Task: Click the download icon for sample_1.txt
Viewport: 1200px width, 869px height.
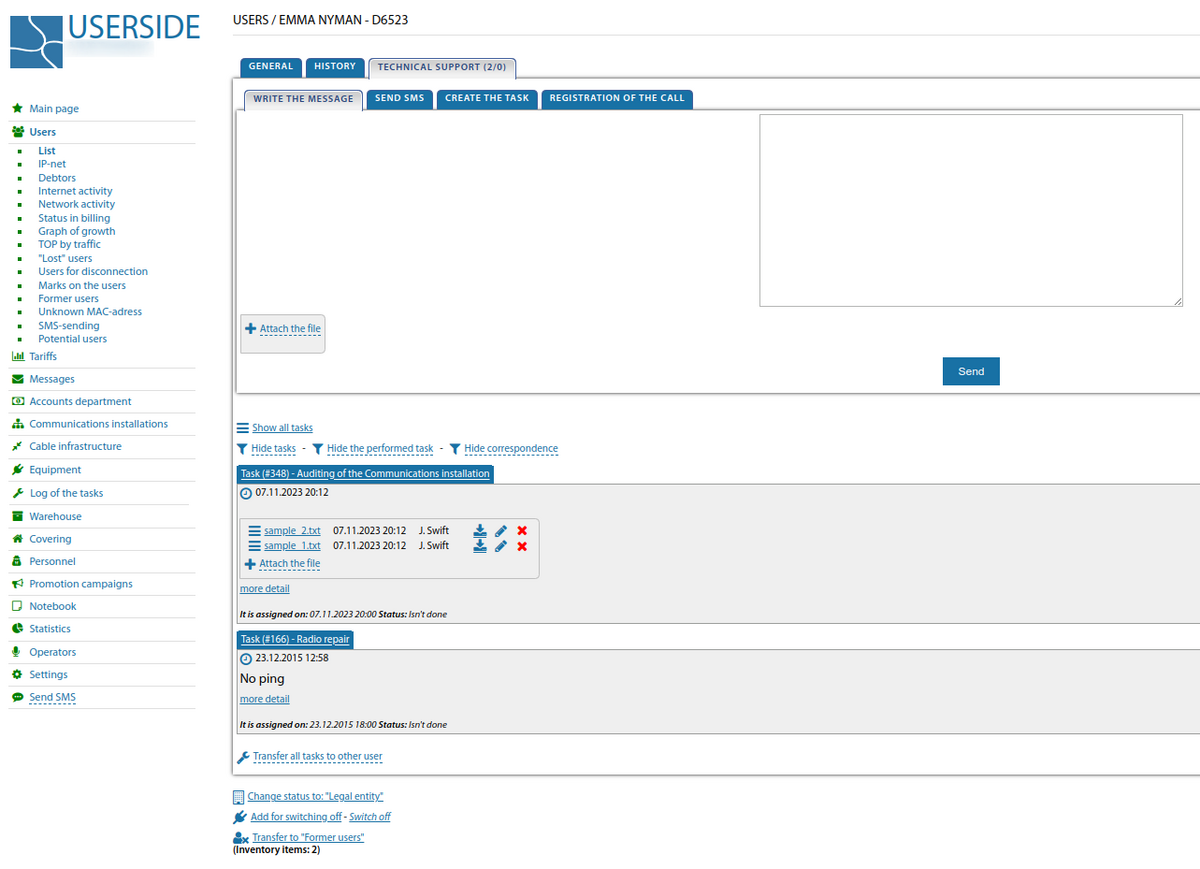Action: pyautogui.click(x=480, y=546)
